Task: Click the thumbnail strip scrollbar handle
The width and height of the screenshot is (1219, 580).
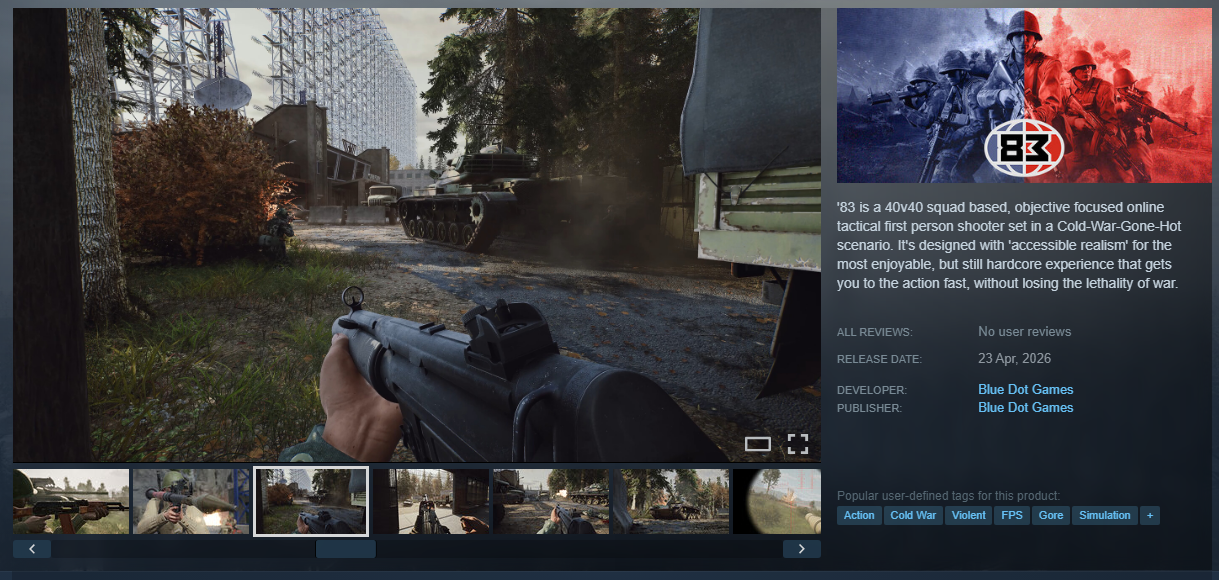Action: point(346,549)
